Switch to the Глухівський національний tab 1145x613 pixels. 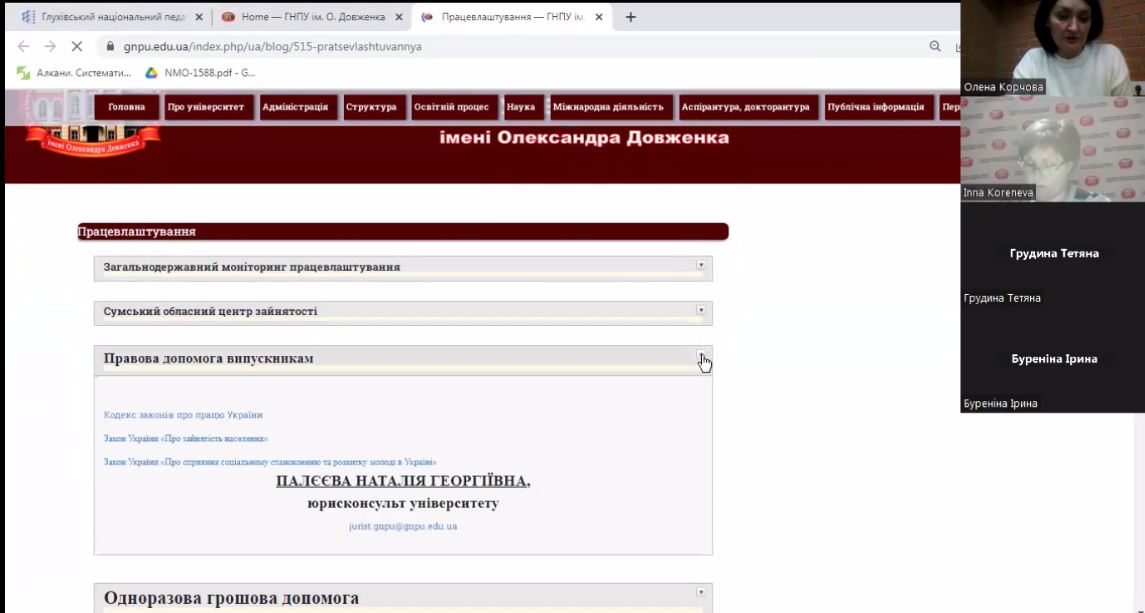(112, 17)
